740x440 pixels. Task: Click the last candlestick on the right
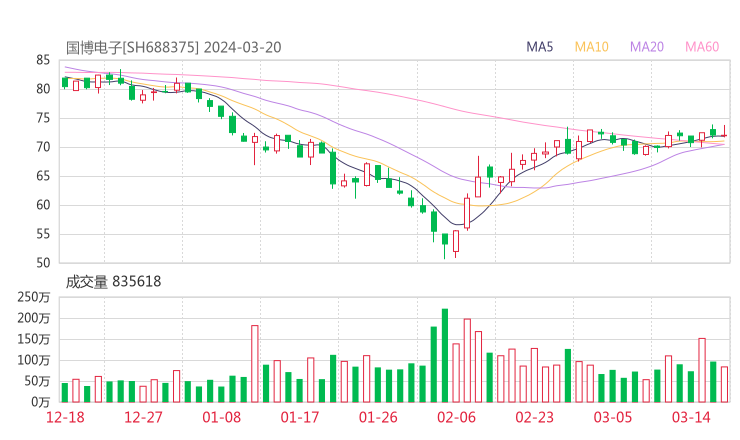pos(724,131)
